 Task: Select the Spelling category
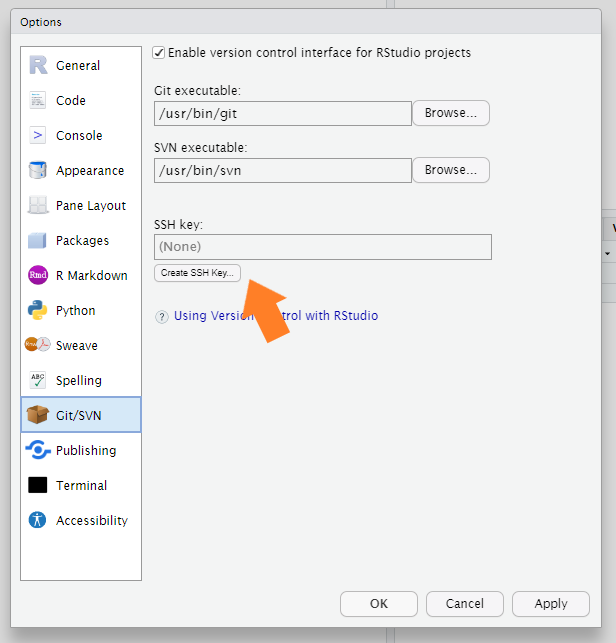[79, 380]
